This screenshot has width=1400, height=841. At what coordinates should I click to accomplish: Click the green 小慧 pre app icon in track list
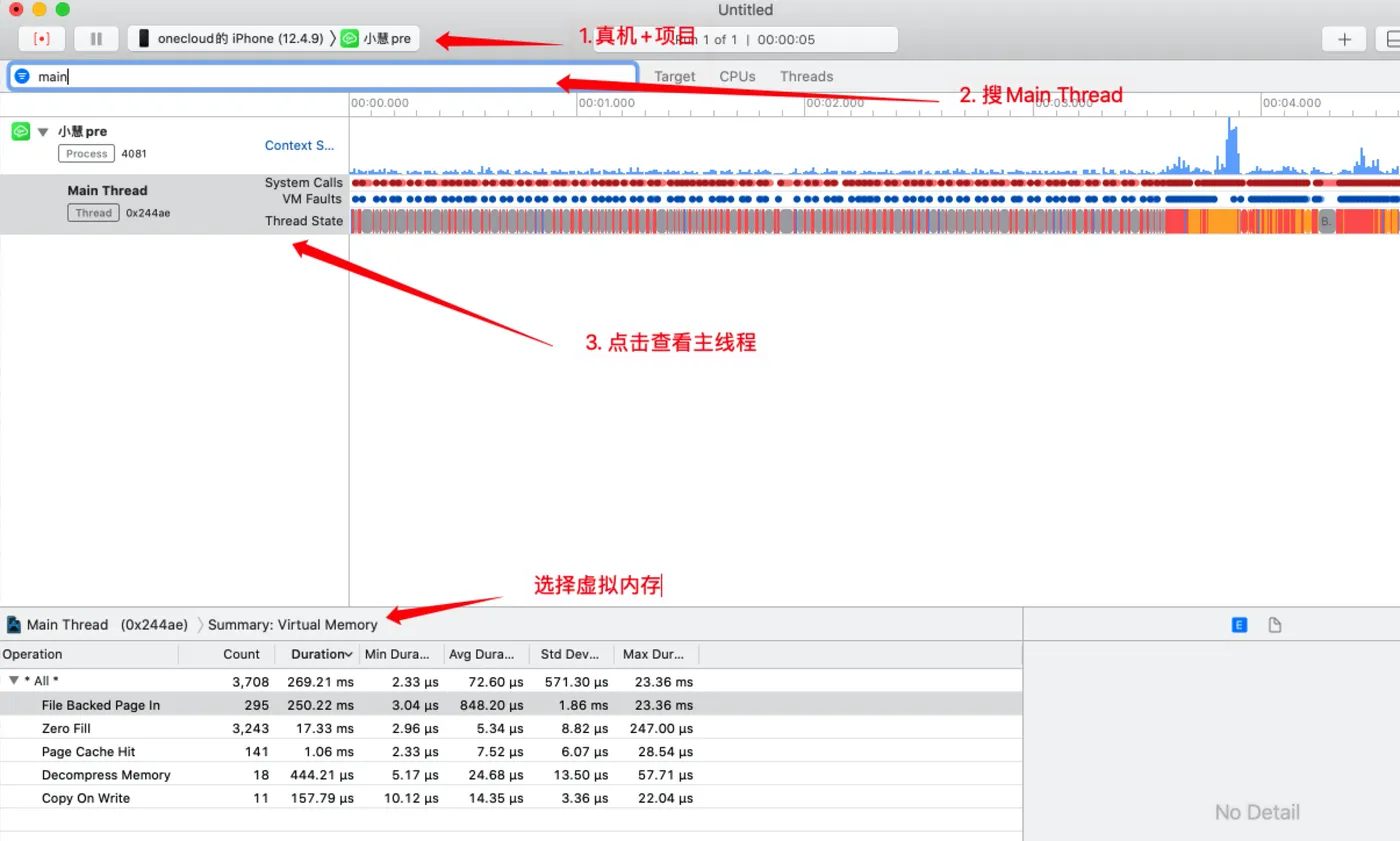click(20, 131)
